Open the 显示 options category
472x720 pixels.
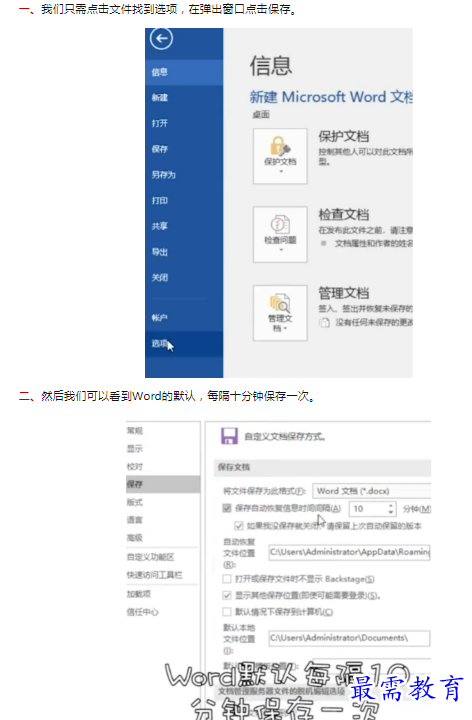(x=163, y=448)
